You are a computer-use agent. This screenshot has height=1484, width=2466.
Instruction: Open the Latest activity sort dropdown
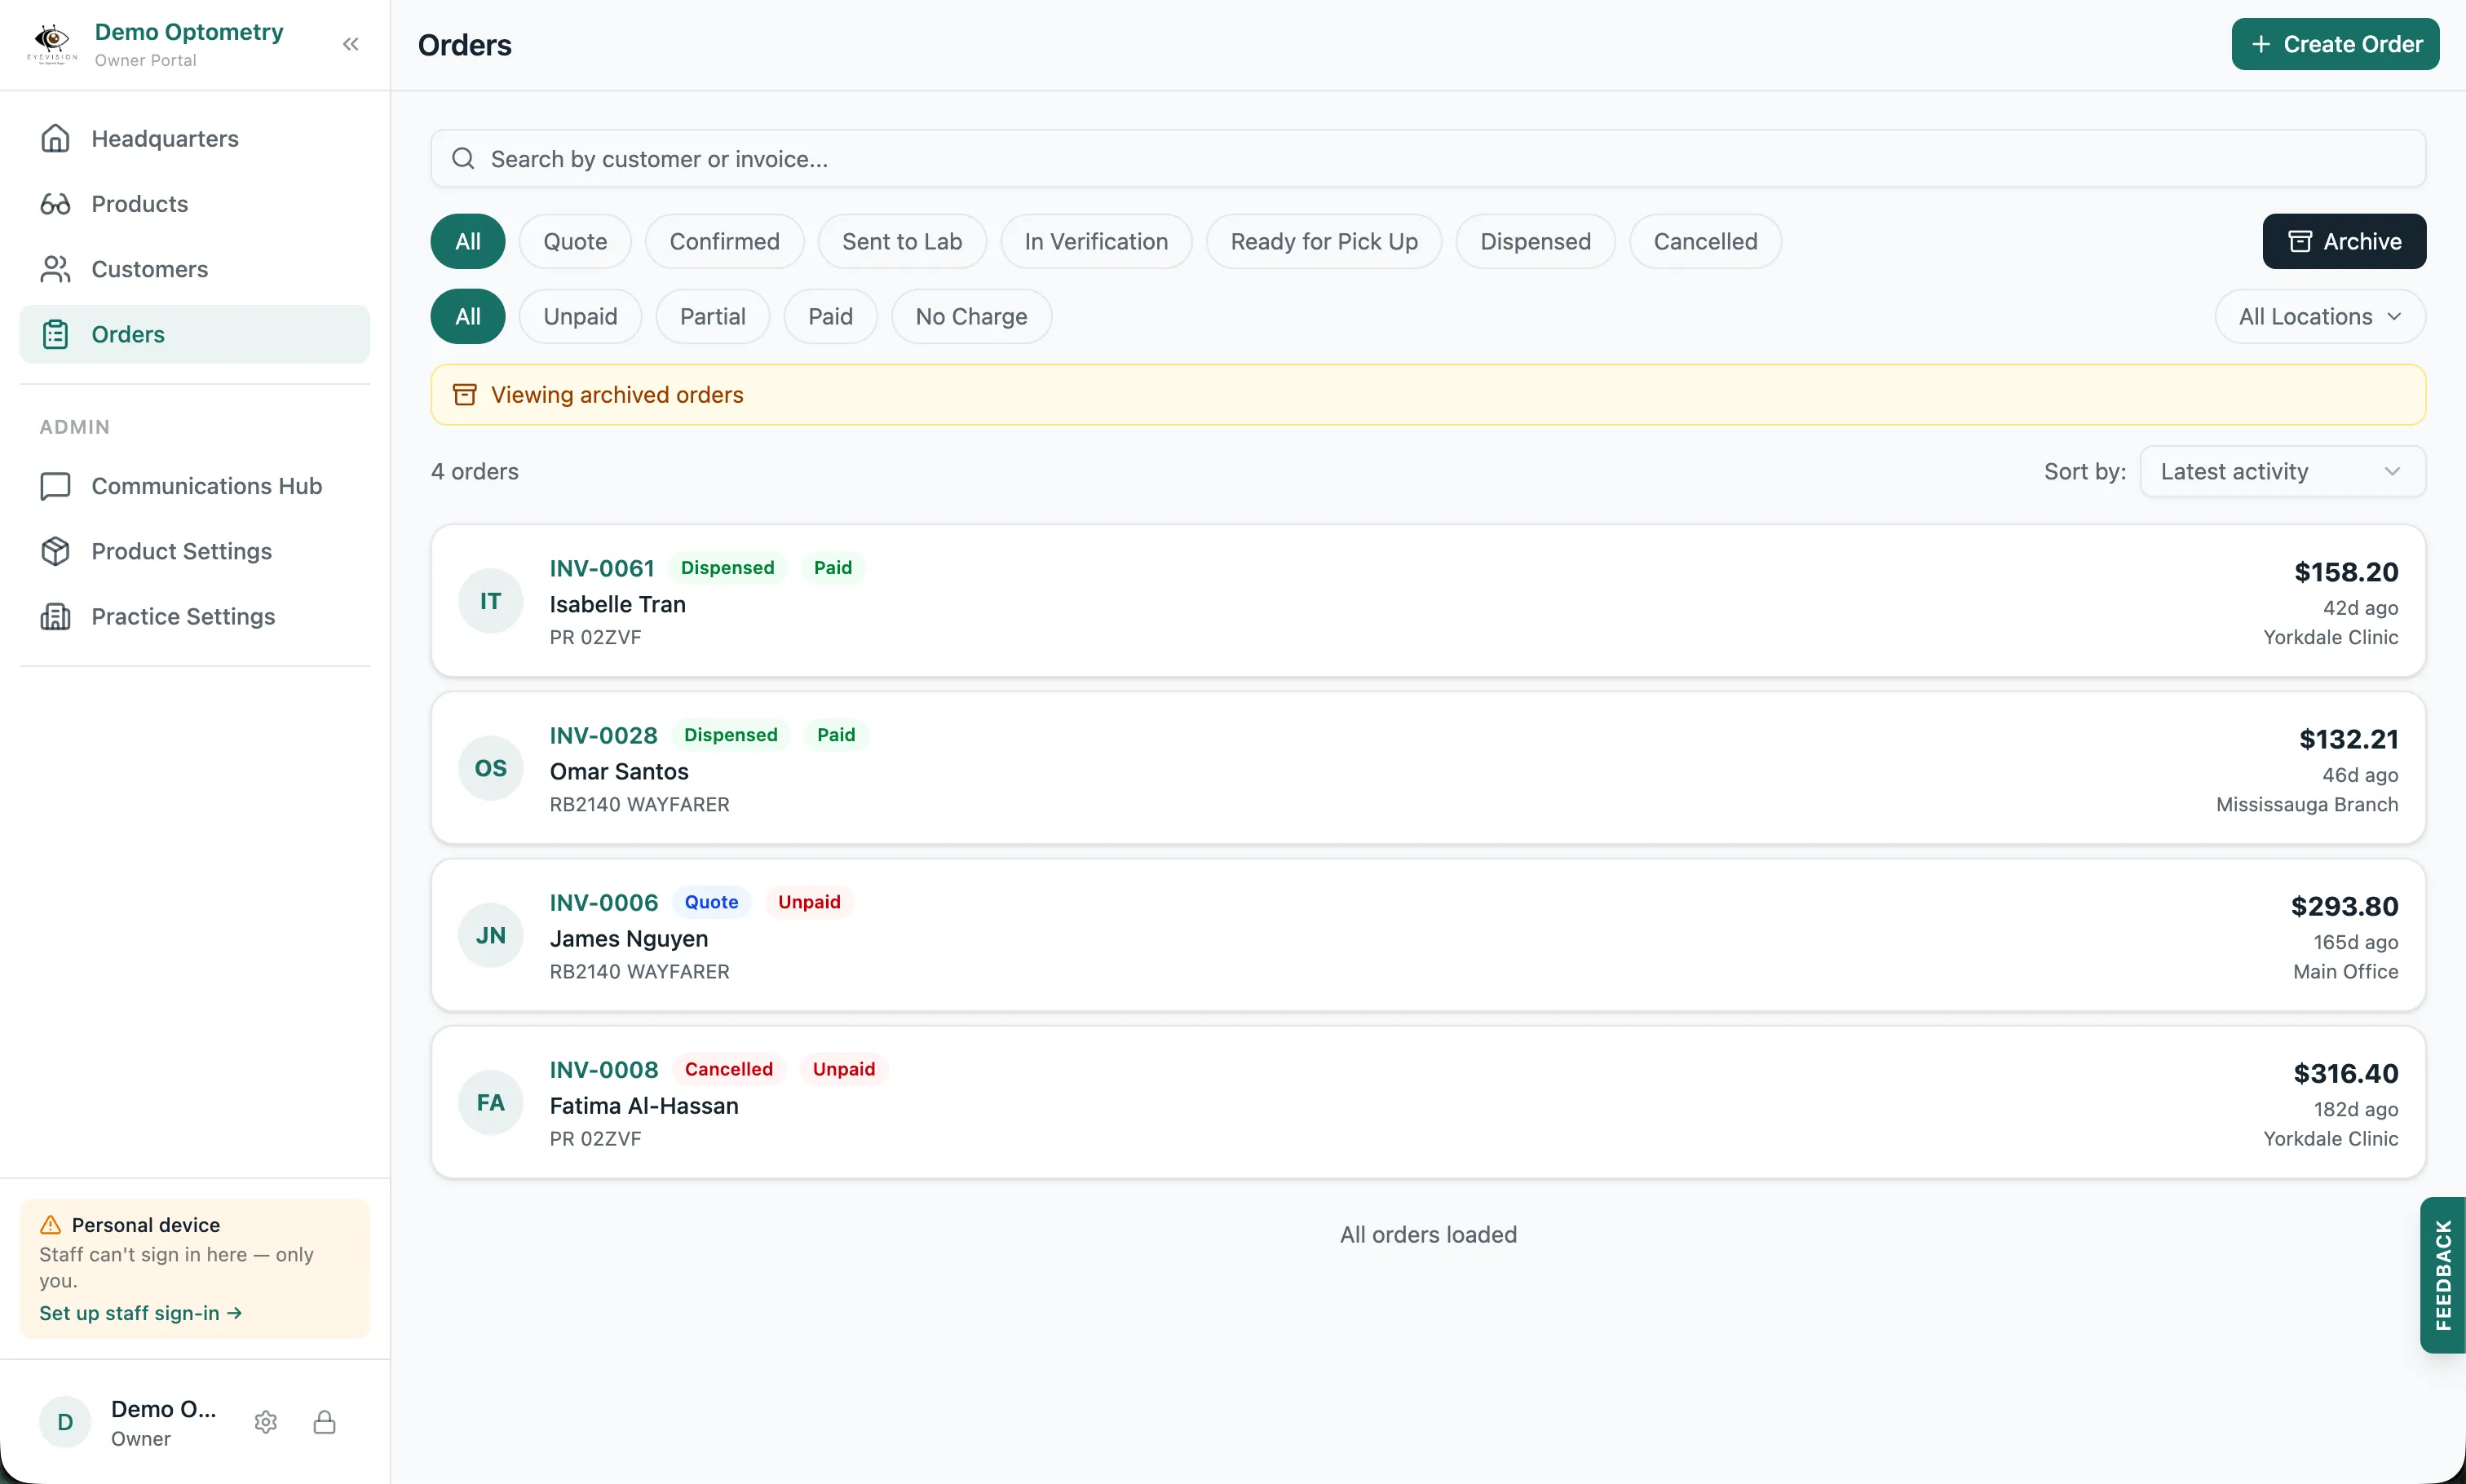coord(2282,471)
